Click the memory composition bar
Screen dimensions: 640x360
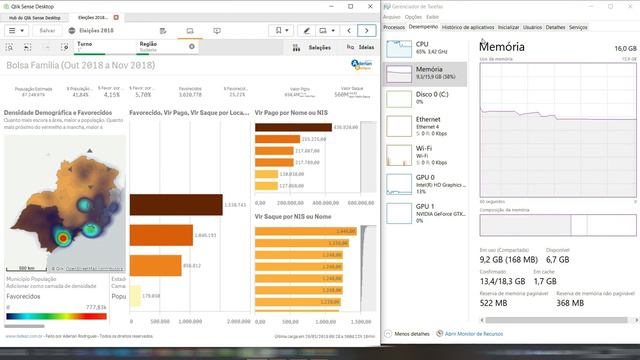[x=558, y=225]
